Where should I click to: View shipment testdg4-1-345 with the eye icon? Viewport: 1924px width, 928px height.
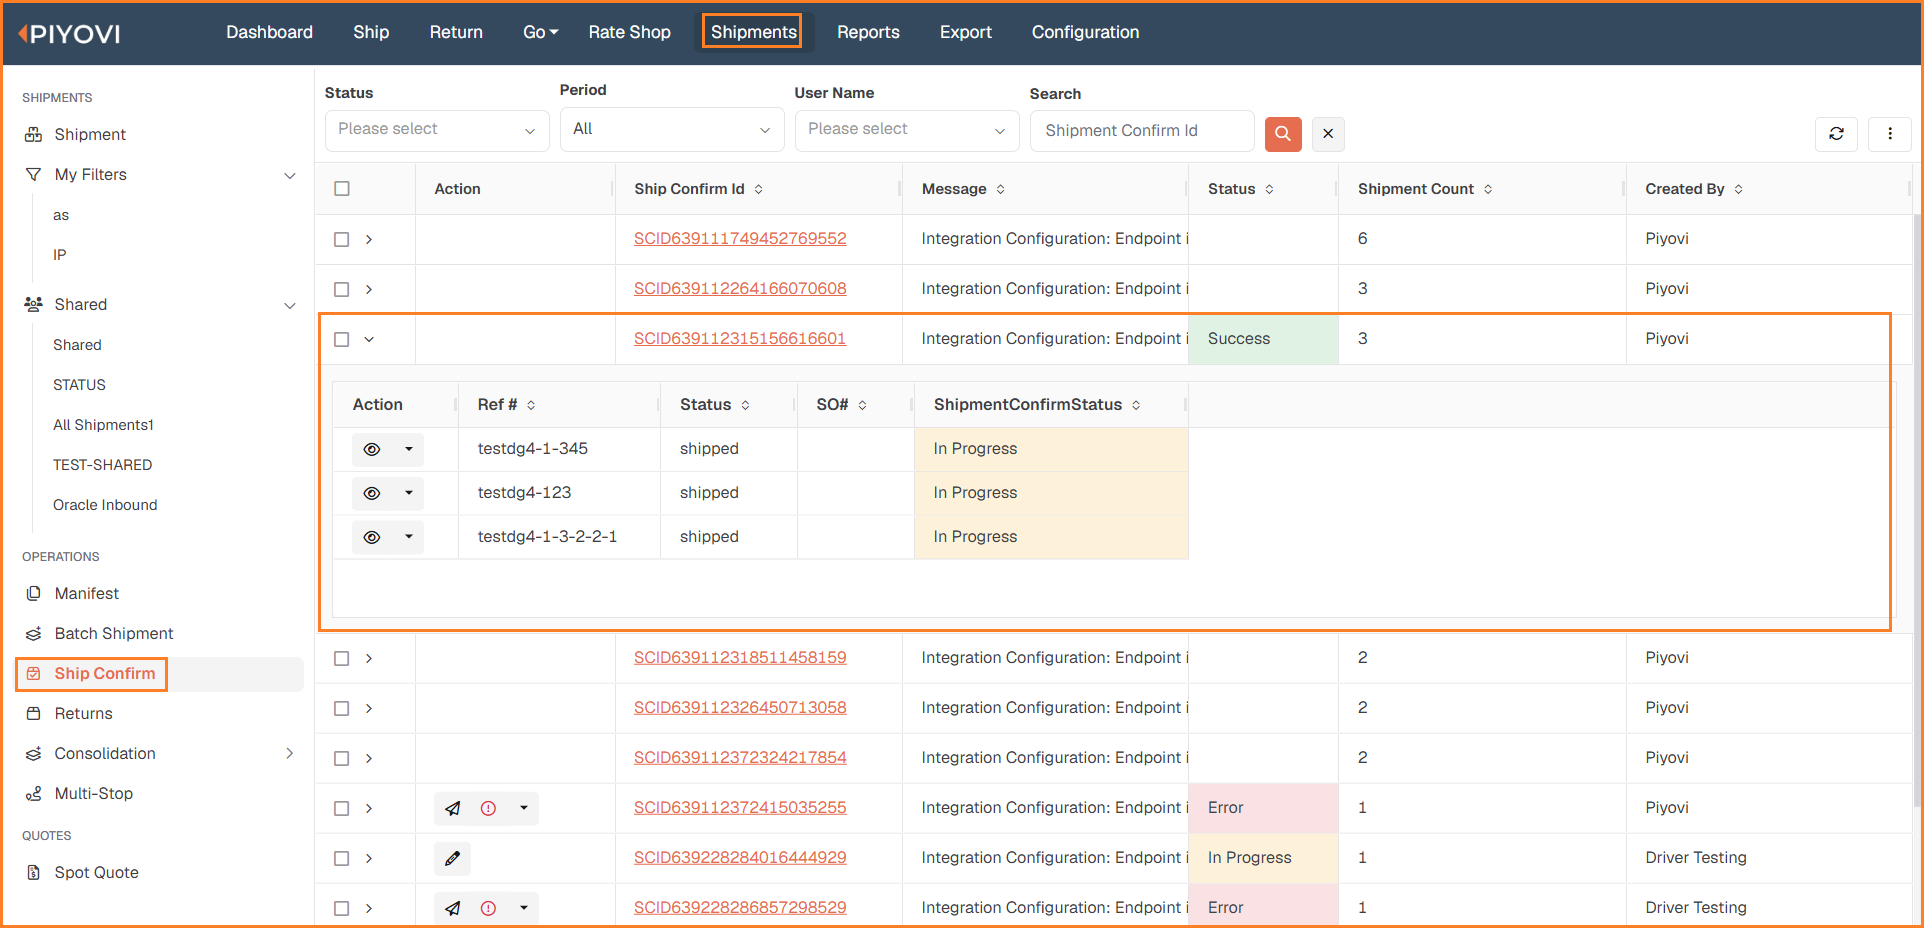tap(372, 449)
